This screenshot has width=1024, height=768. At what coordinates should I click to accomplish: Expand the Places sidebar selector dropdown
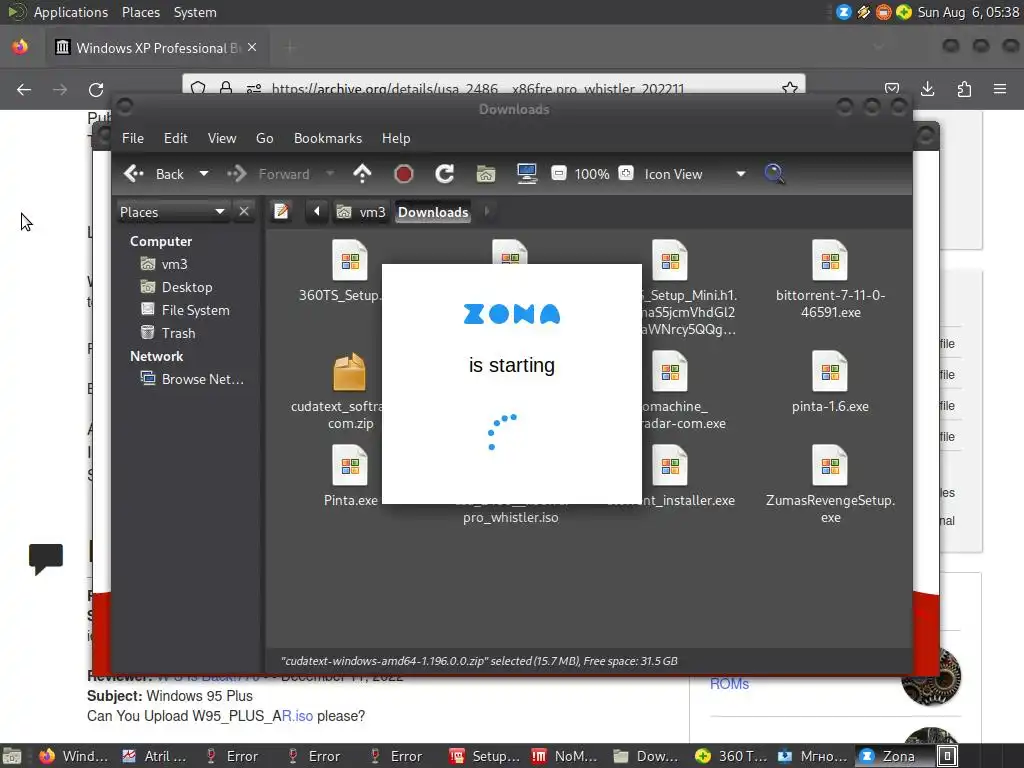[x=172, y=212]
